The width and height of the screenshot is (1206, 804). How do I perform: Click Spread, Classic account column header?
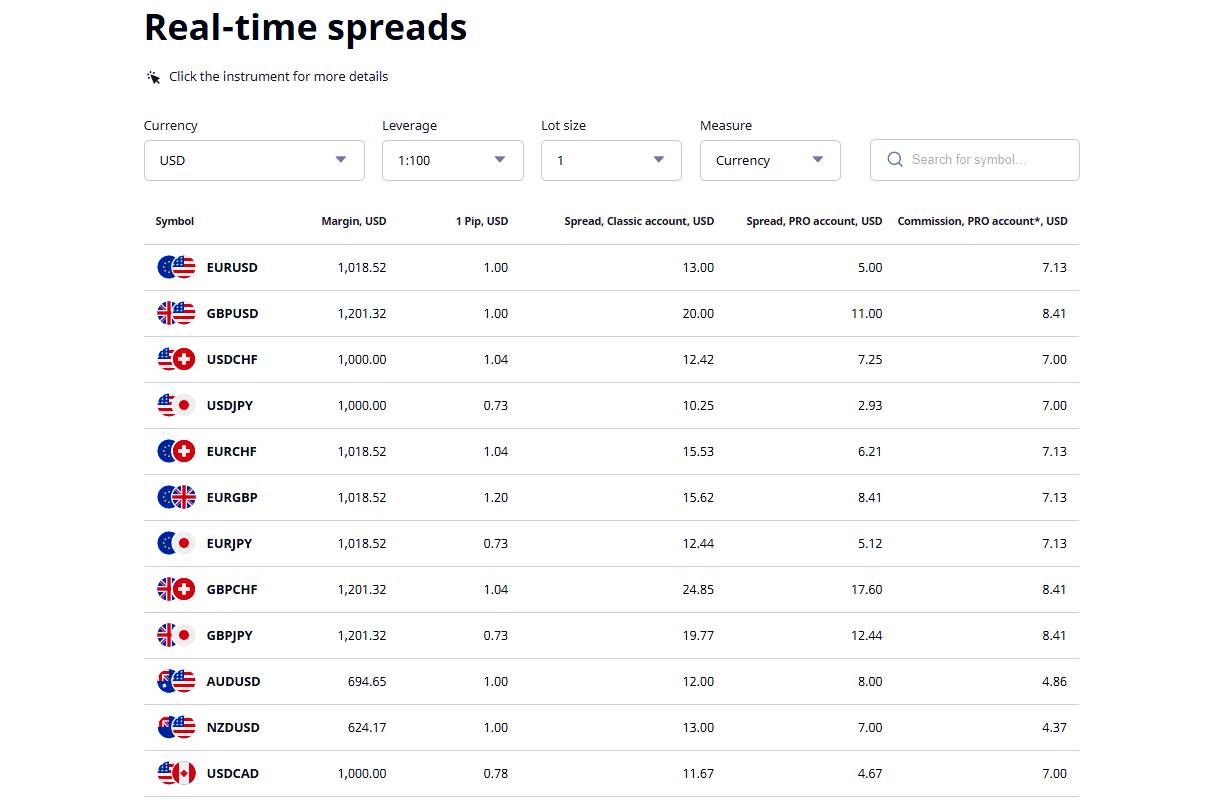pyautogui.click(x=639, y=221)
